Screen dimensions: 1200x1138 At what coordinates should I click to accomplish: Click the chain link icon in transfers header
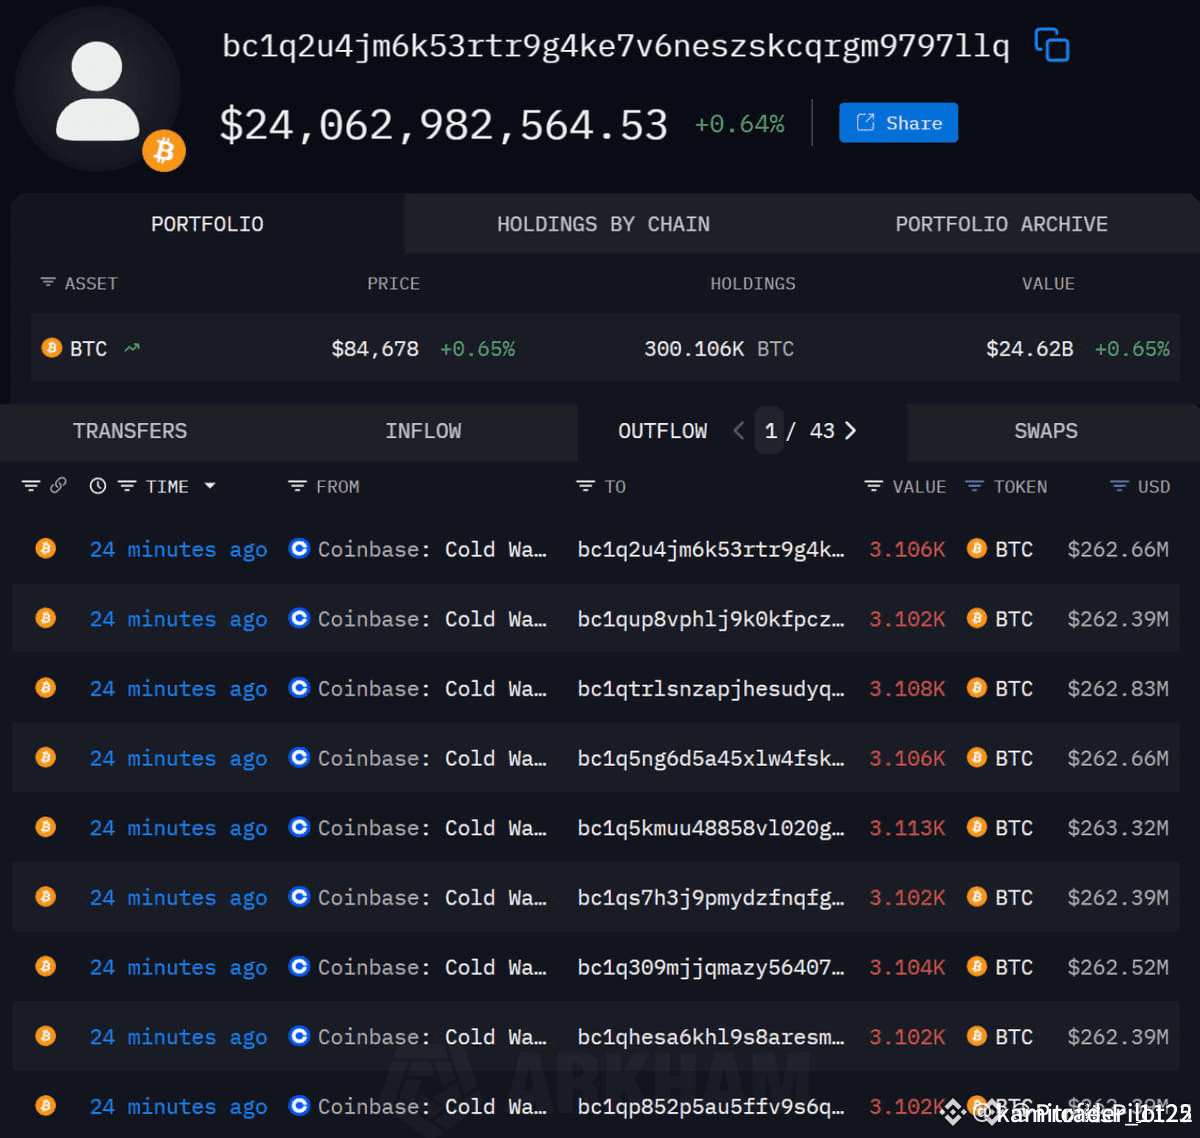pos(59,486)
